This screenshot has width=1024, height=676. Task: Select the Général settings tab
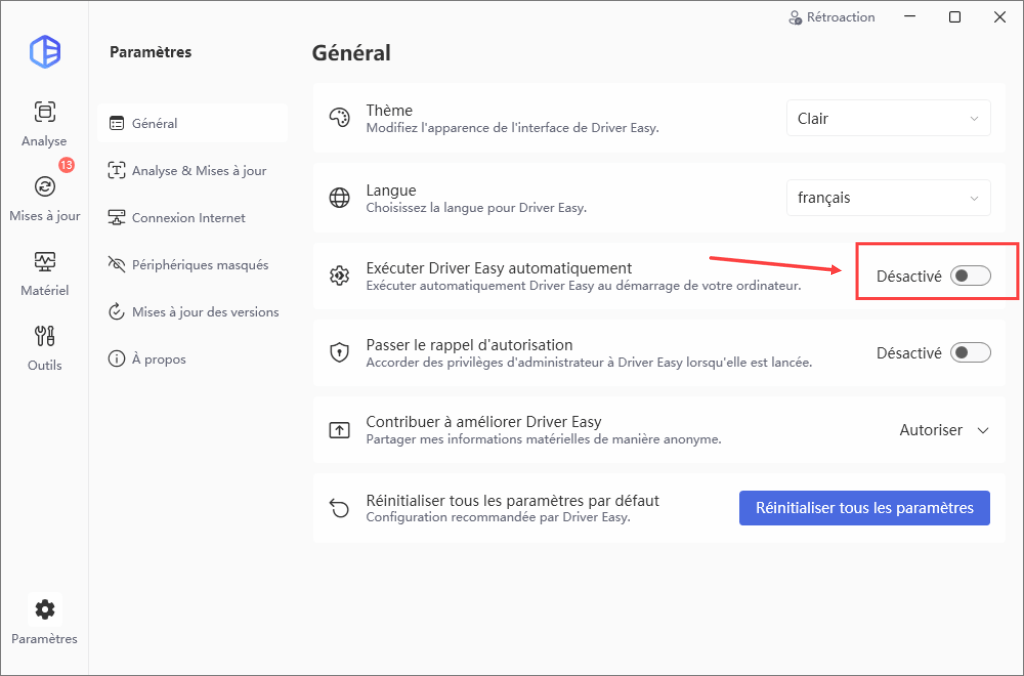193,123
